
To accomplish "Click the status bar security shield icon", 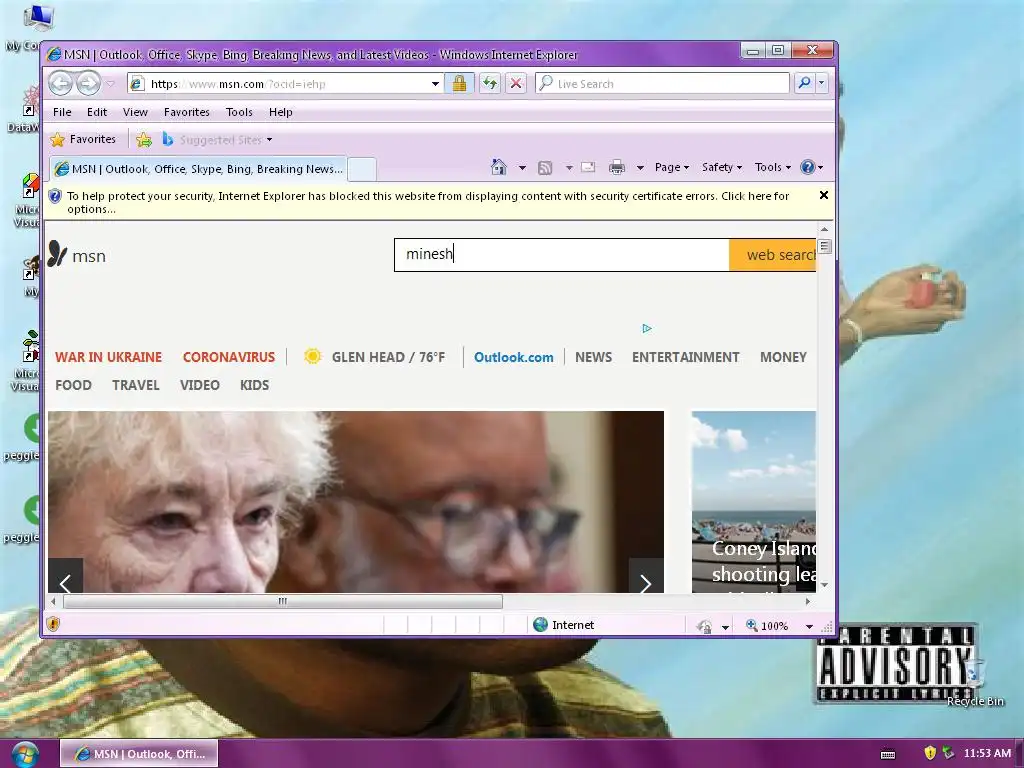I will [54, 624].
